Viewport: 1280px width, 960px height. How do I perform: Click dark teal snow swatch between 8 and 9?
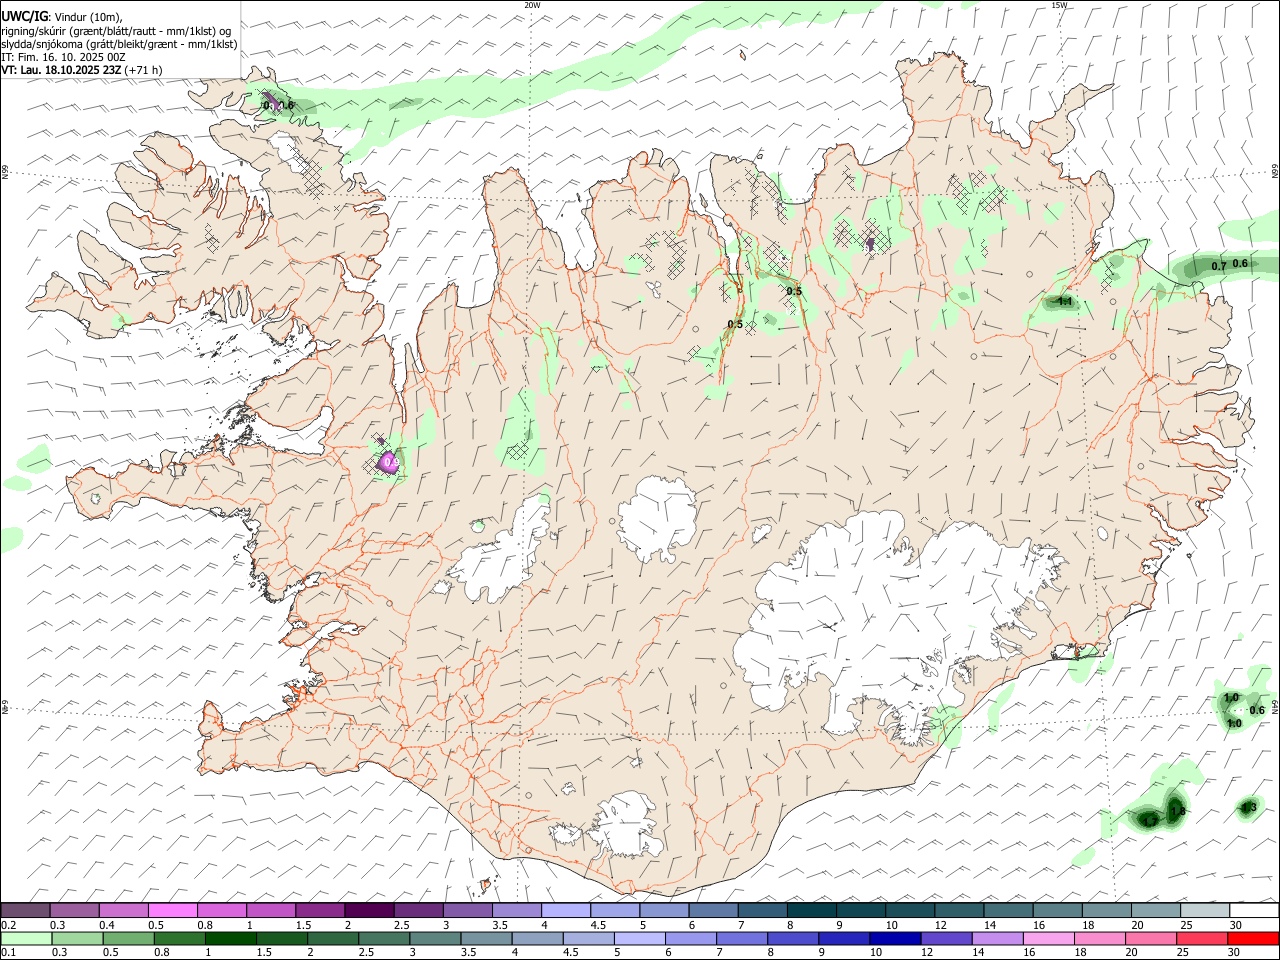tap(811, 911)
